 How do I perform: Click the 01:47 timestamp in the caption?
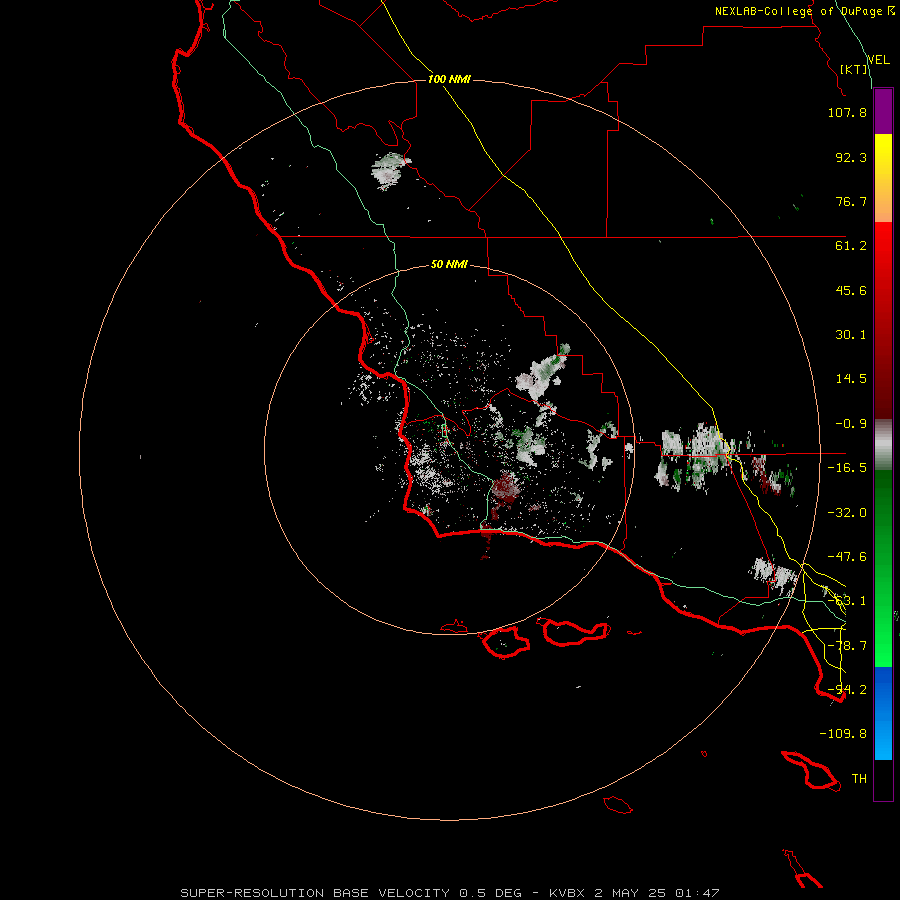pyautogui.click(x=697, y=893)
